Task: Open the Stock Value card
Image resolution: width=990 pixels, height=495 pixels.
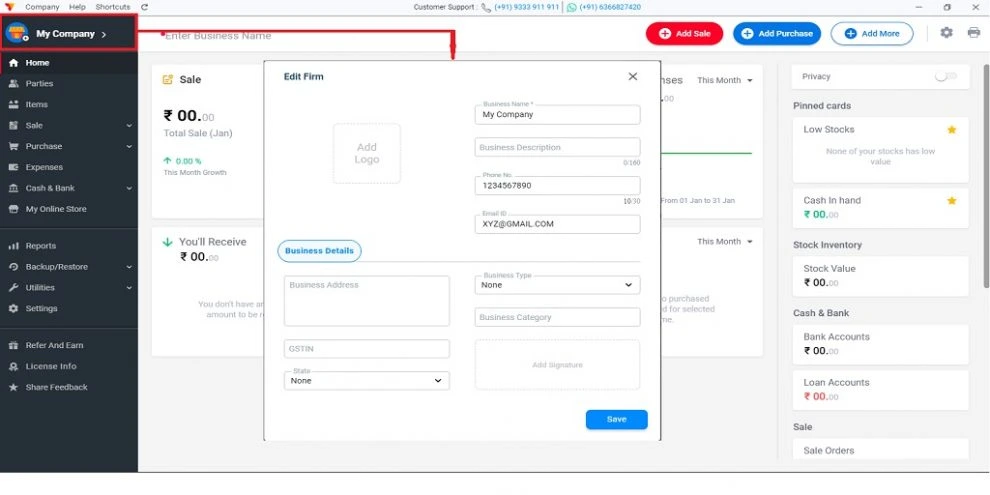Action: click(880, 276)
